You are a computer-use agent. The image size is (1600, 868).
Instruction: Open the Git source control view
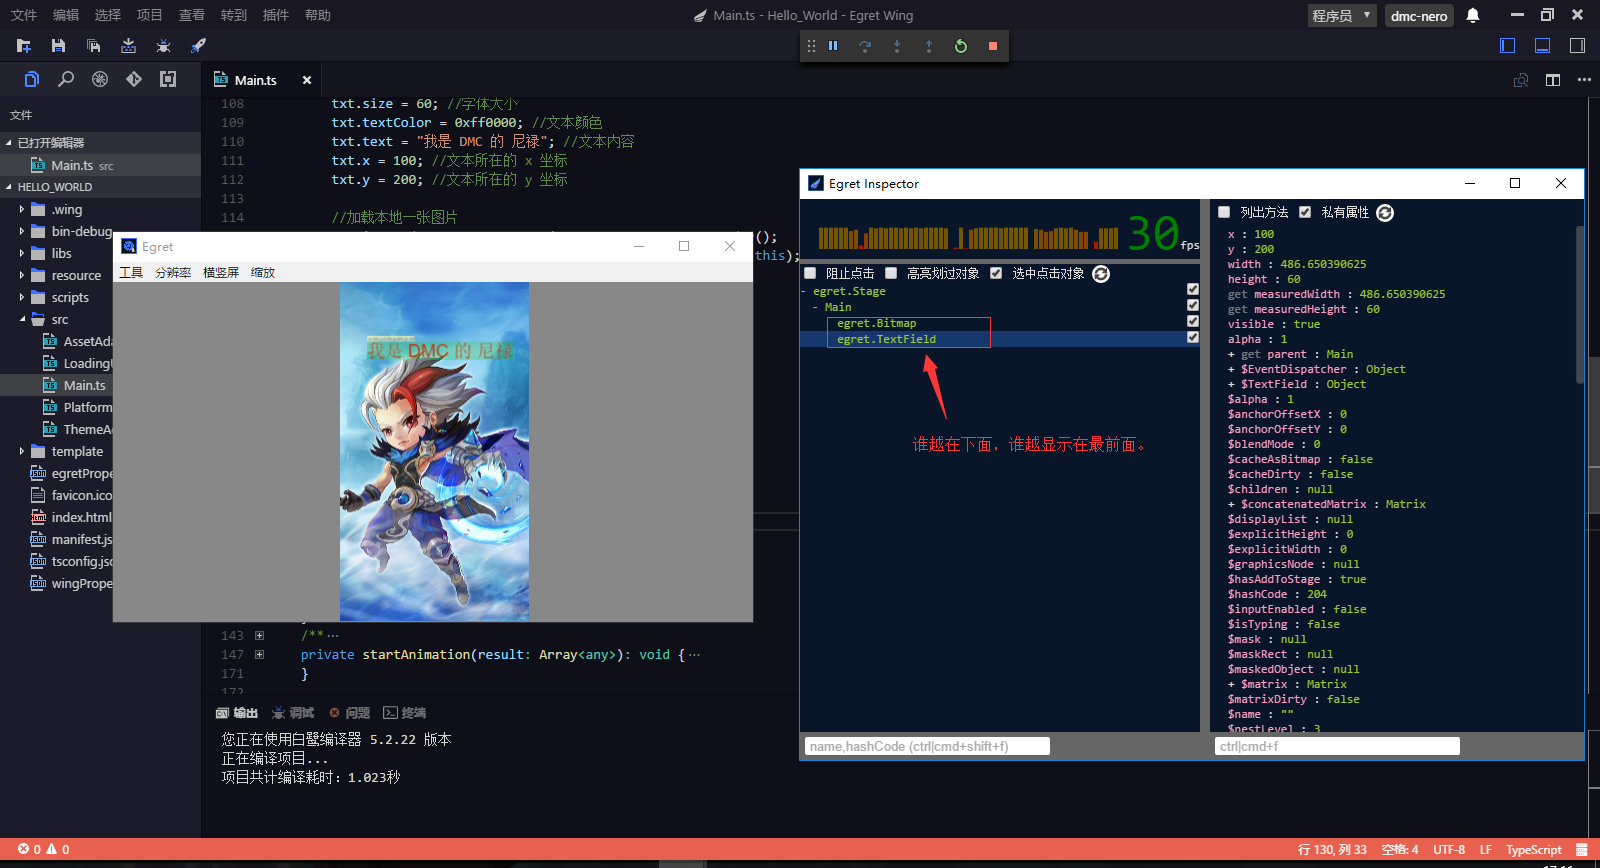pyautogui.click(x=134, y=79)
